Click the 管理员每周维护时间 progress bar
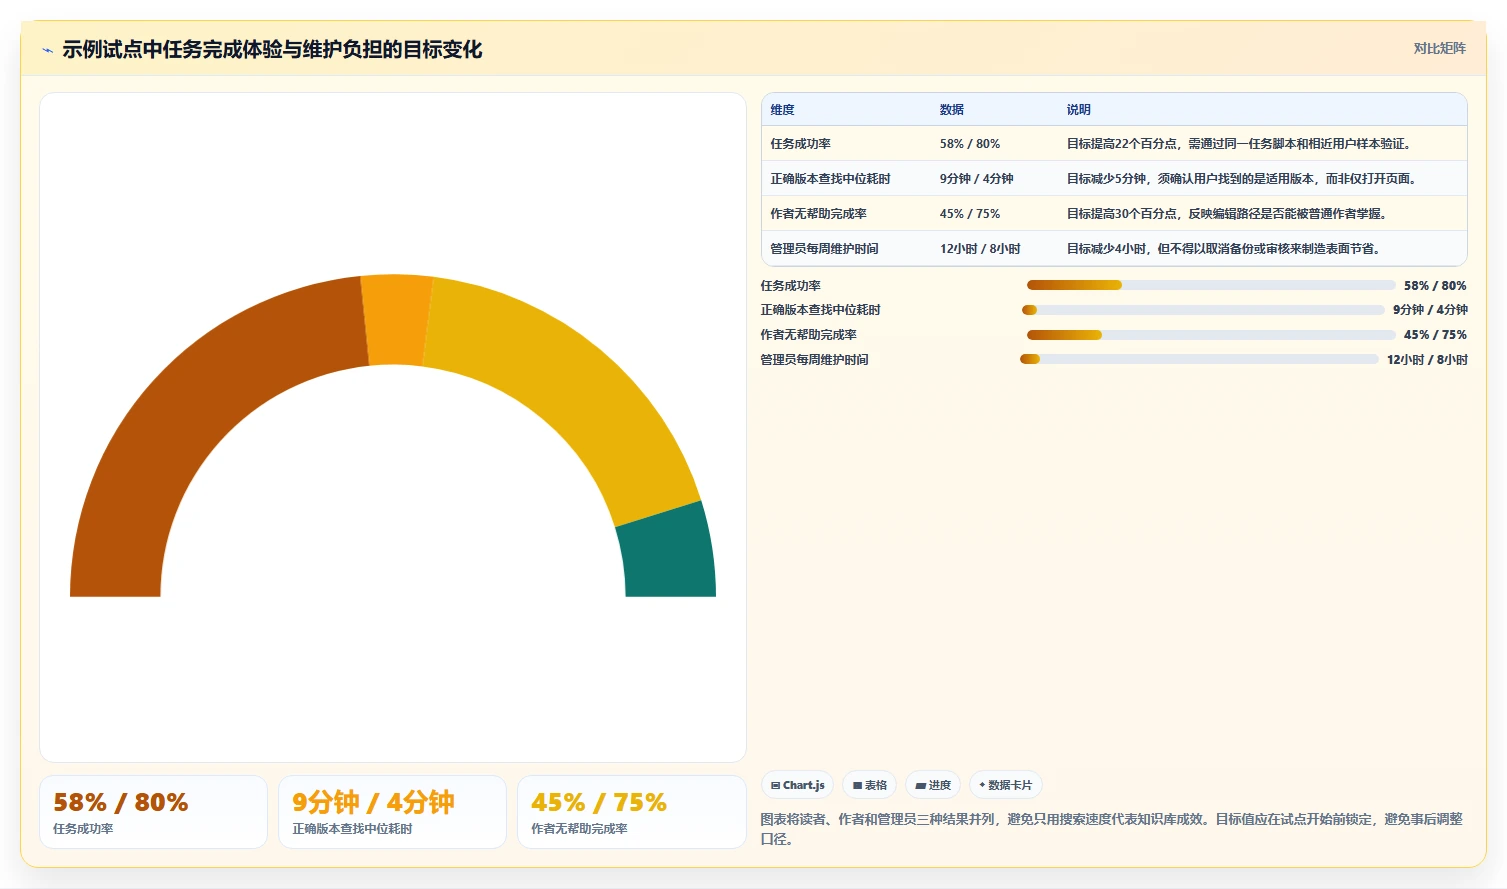This screenshot has width=1507, height=889. pos(1199,359)
